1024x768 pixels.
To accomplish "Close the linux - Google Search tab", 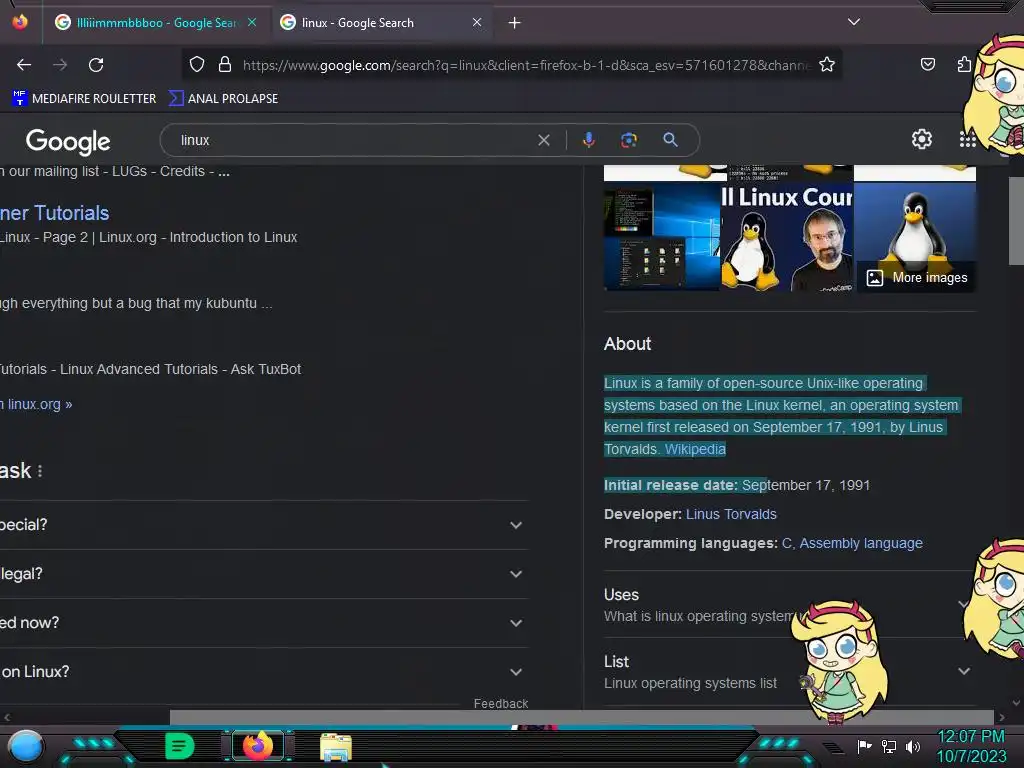I will pos(477,22).
